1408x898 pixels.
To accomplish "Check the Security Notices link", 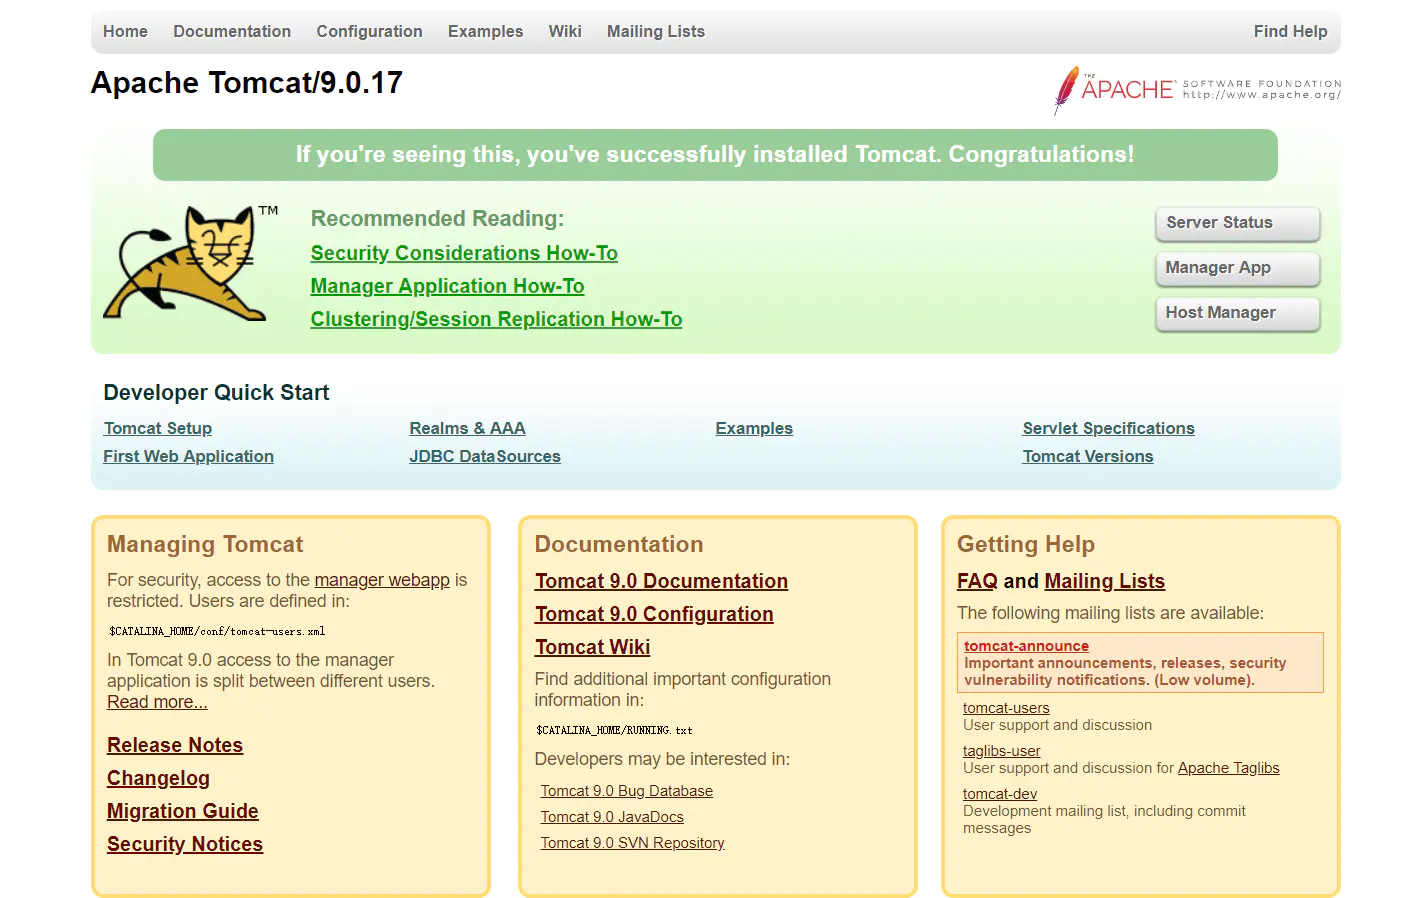I will point(185,844).
